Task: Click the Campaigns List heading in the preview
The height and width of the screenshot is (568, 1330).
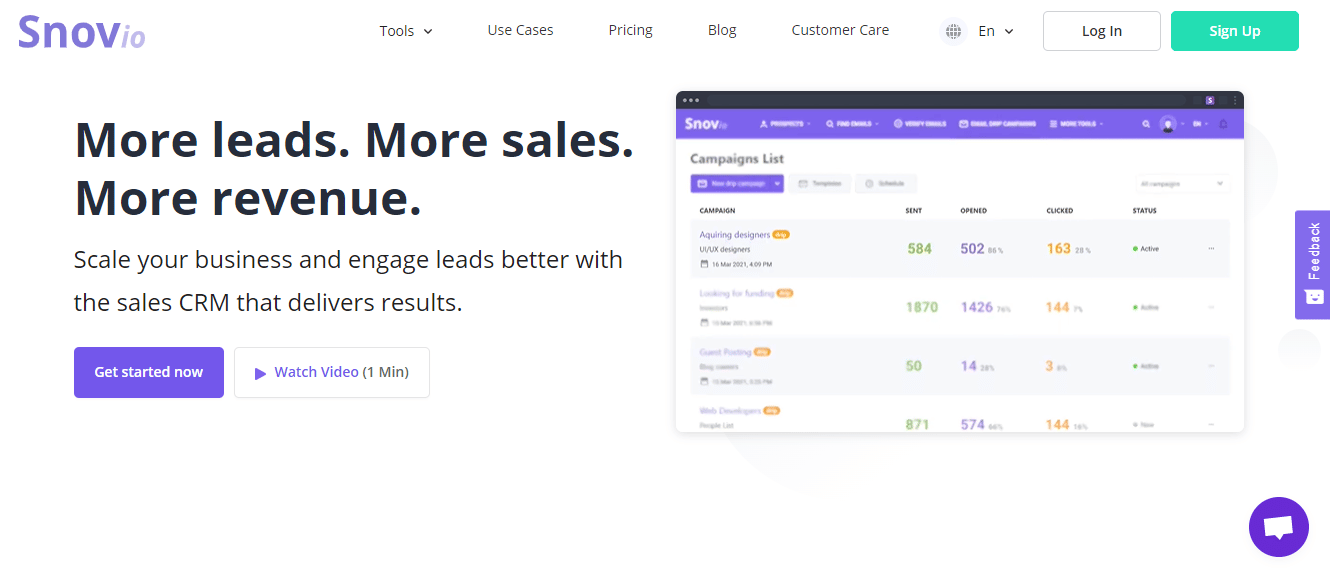Action: coord(737,159)
